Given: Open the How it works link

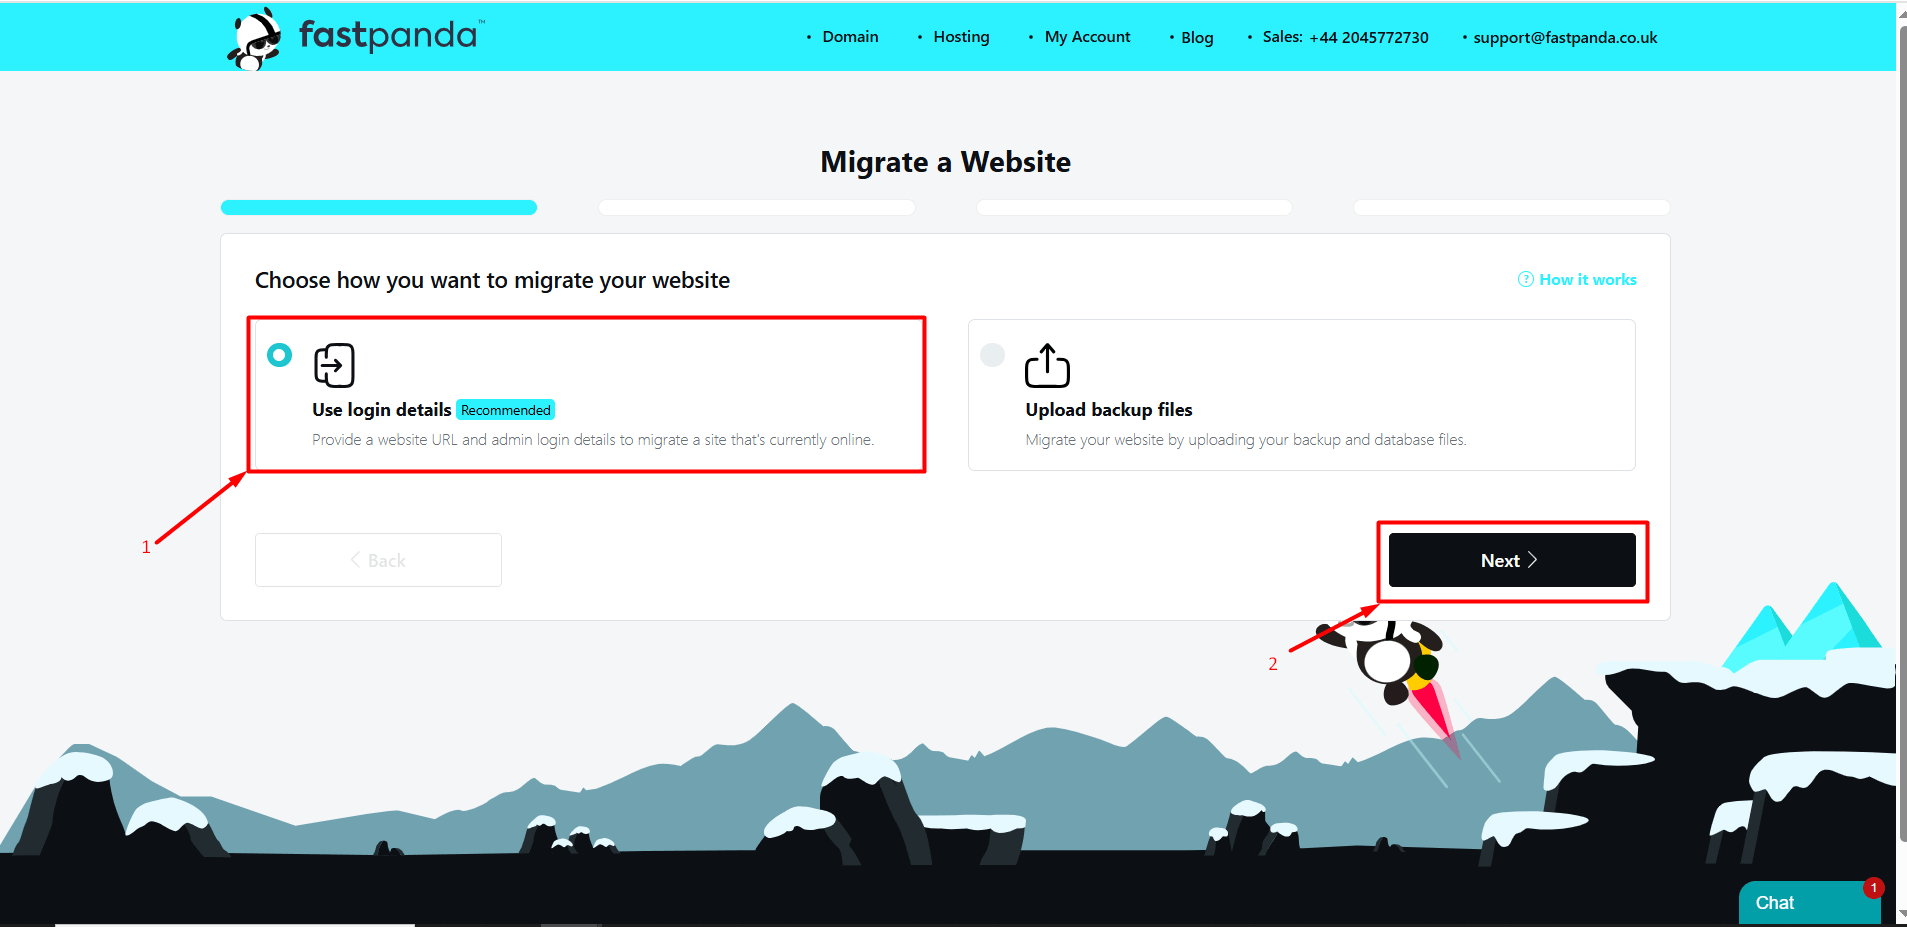Looking at the screenshot, I should coord(1587,280).
